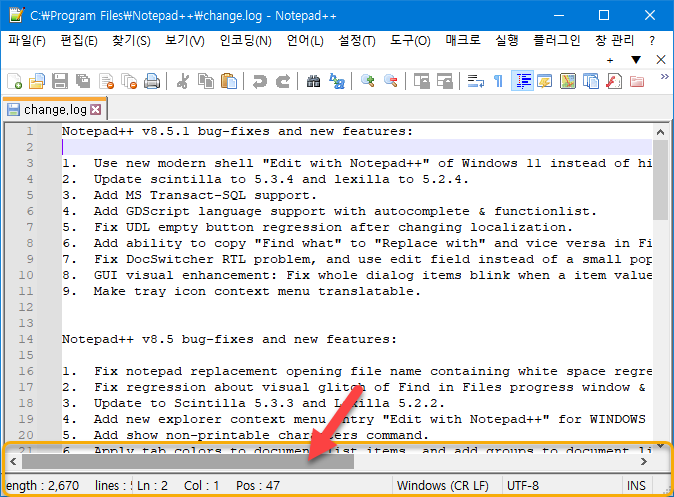674x497 pixels.
Task: Click the plus button below menu bar
Action: (610, 60)
